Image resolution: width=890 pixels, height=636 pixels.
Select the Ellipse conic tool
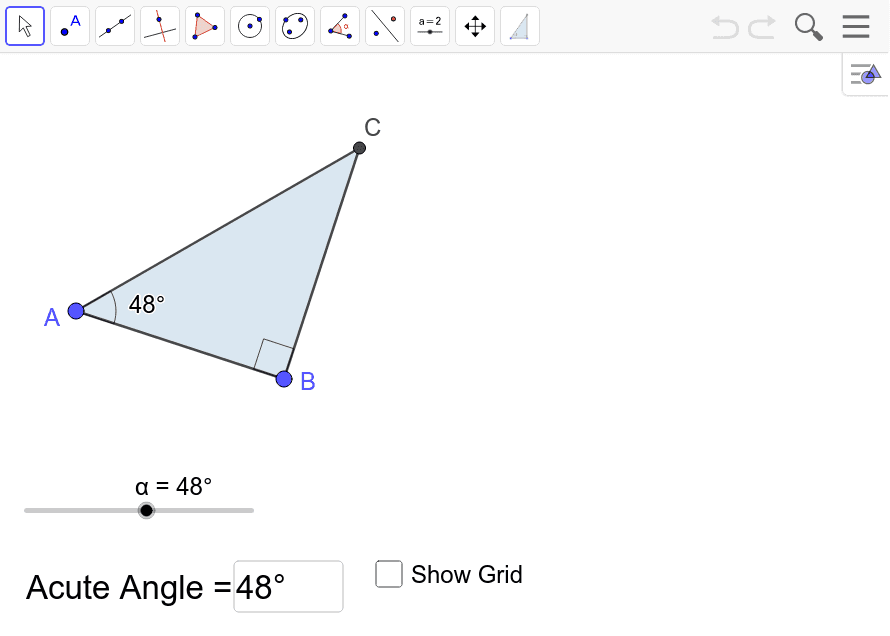(295, 26)
